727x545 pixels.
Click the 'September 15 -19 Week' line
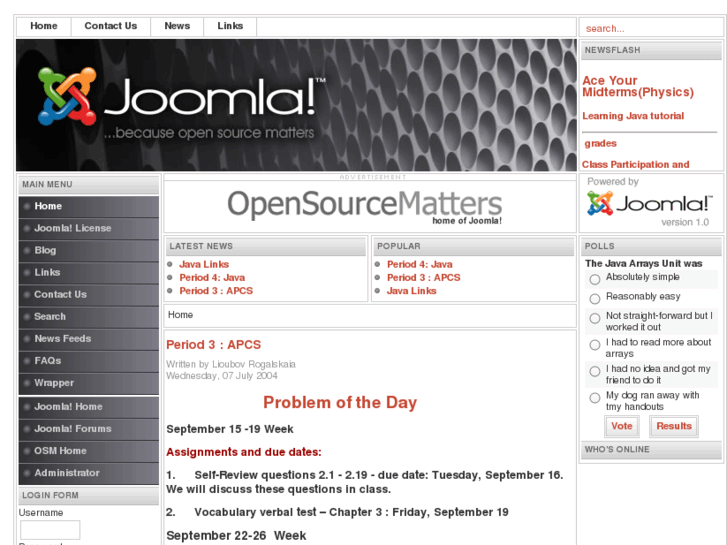[x=230, y=429]
